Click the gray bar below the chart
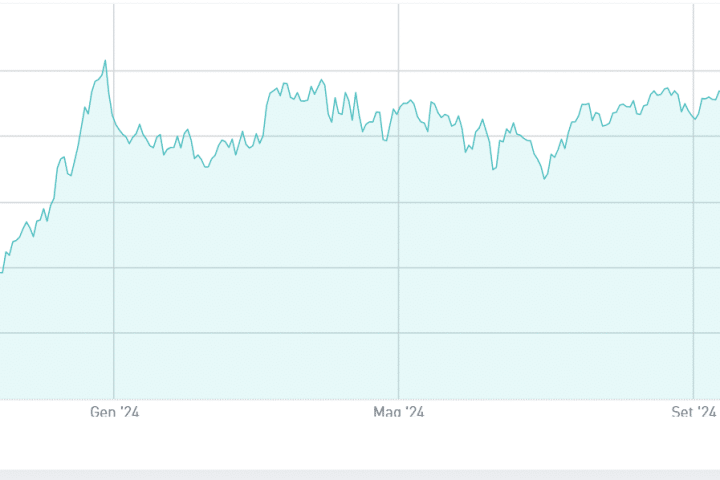The height and width of the screenshot is (480, 720). tap(360, 474)
